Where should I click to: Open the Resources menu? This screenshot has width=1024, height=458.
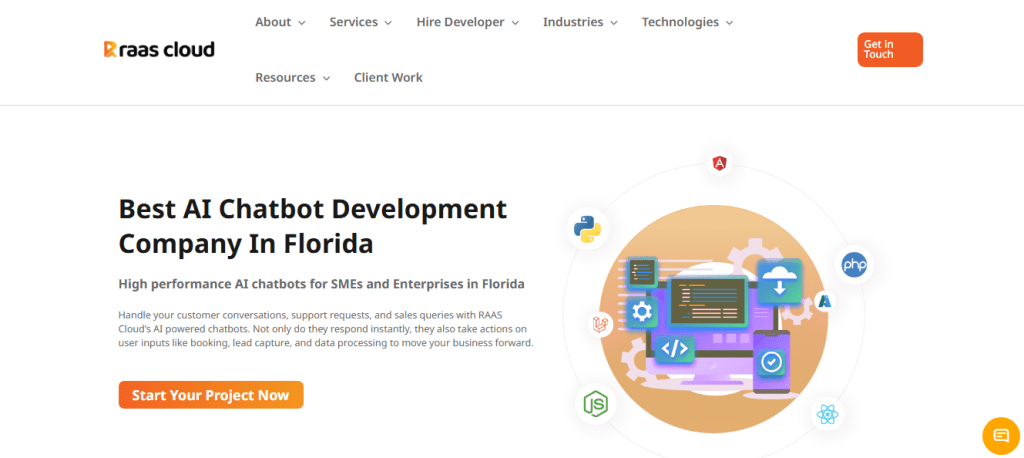(x=293, y=78)
